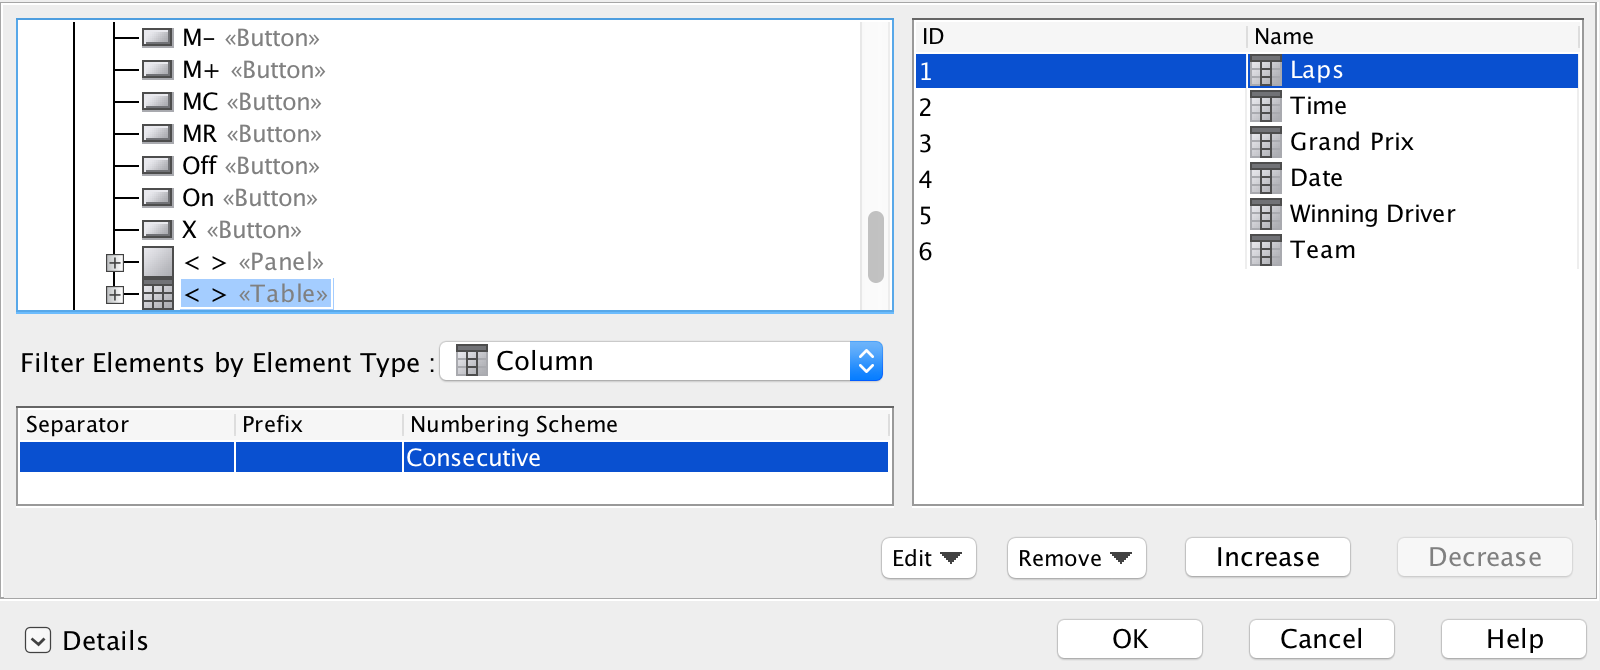Open the Element Type filter dropdown
This screenshot has height=670, width=1600.
point(865,361)
